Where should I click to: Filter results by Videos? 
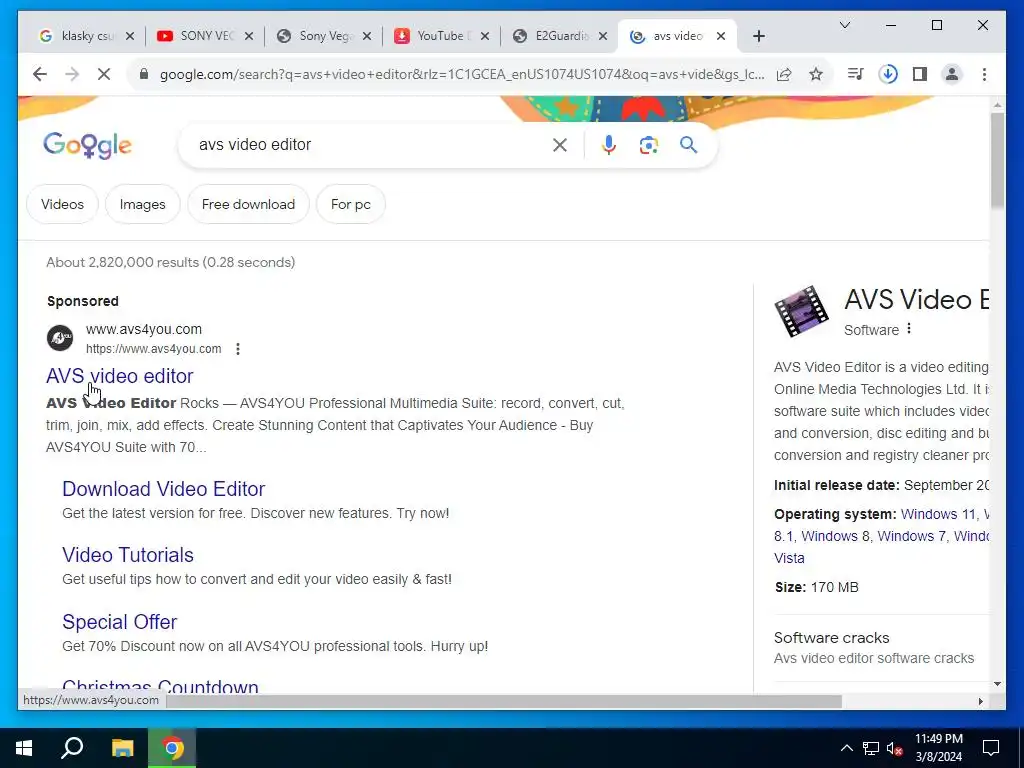[63, 204]
